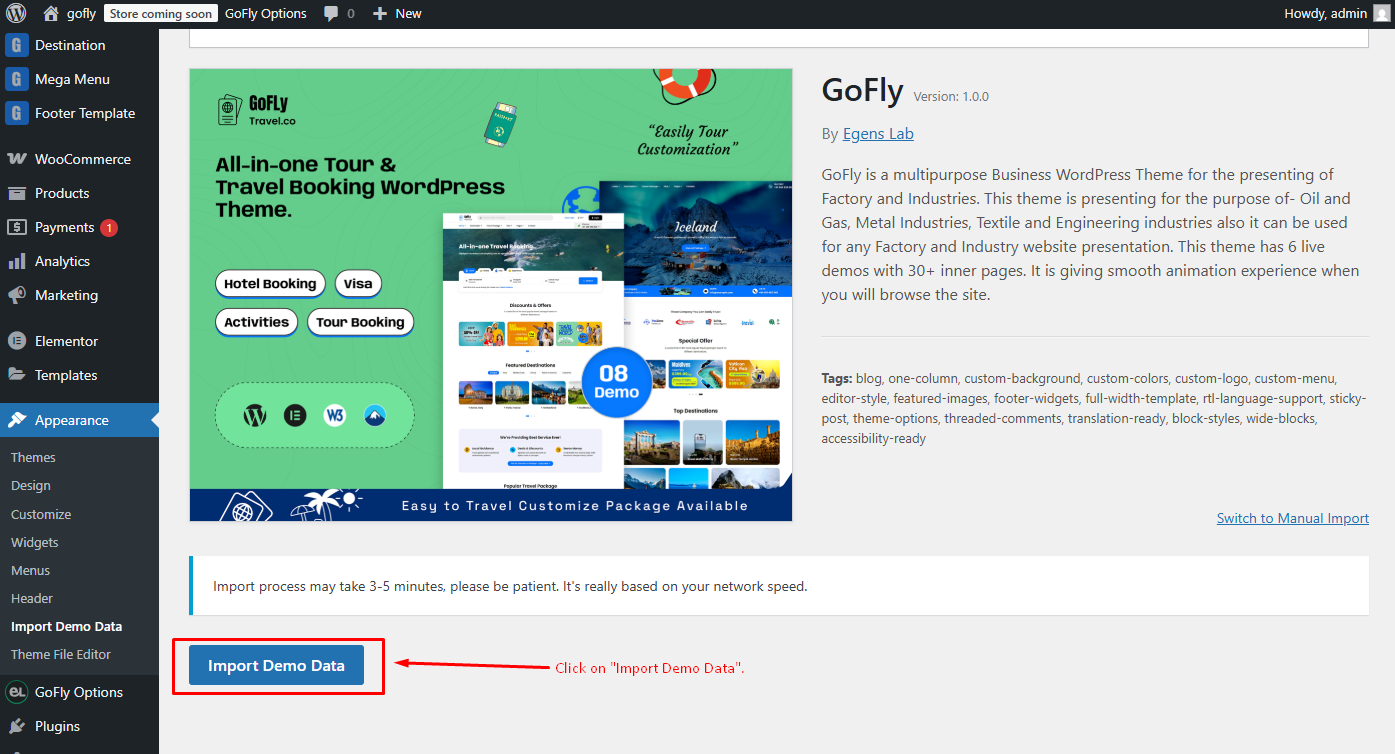This screenshot has width=1395, height=754.
Task: Open the gofly site name link
Action: [x=81, y=13]
